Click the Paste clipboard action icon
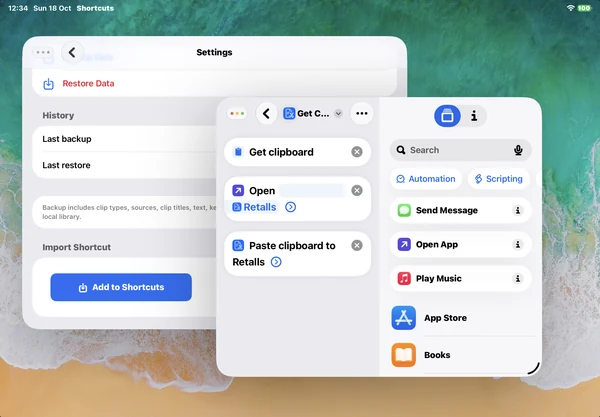 [x=238, y=245]
